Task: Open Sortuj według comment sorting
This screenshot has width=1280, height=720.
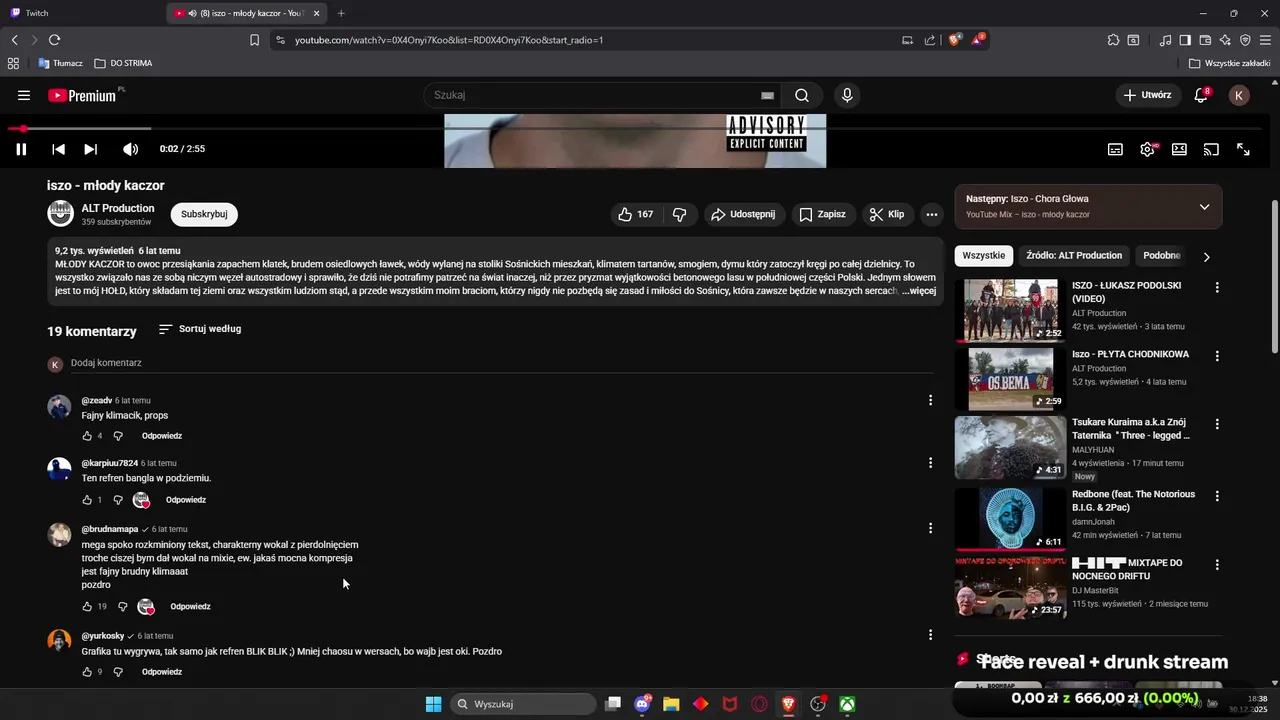Action: (200, 329)
